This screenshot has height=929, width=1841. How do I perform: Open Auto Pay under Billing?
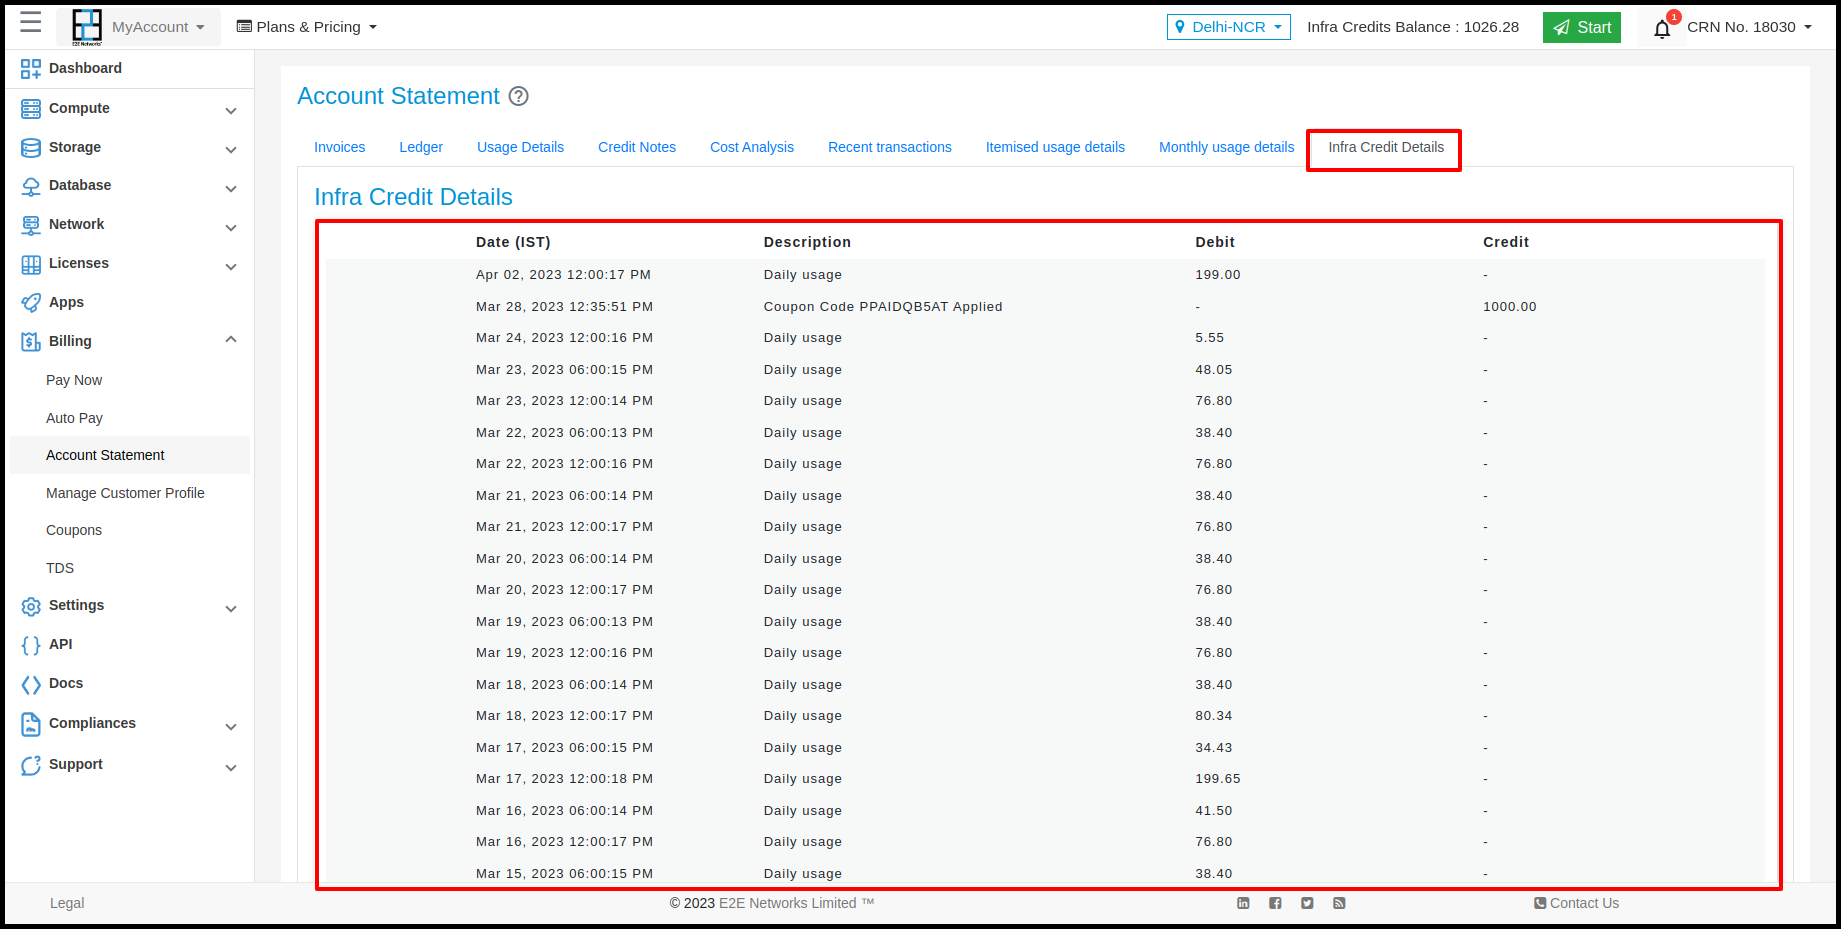pyautogui.click(x=74, y=418)
